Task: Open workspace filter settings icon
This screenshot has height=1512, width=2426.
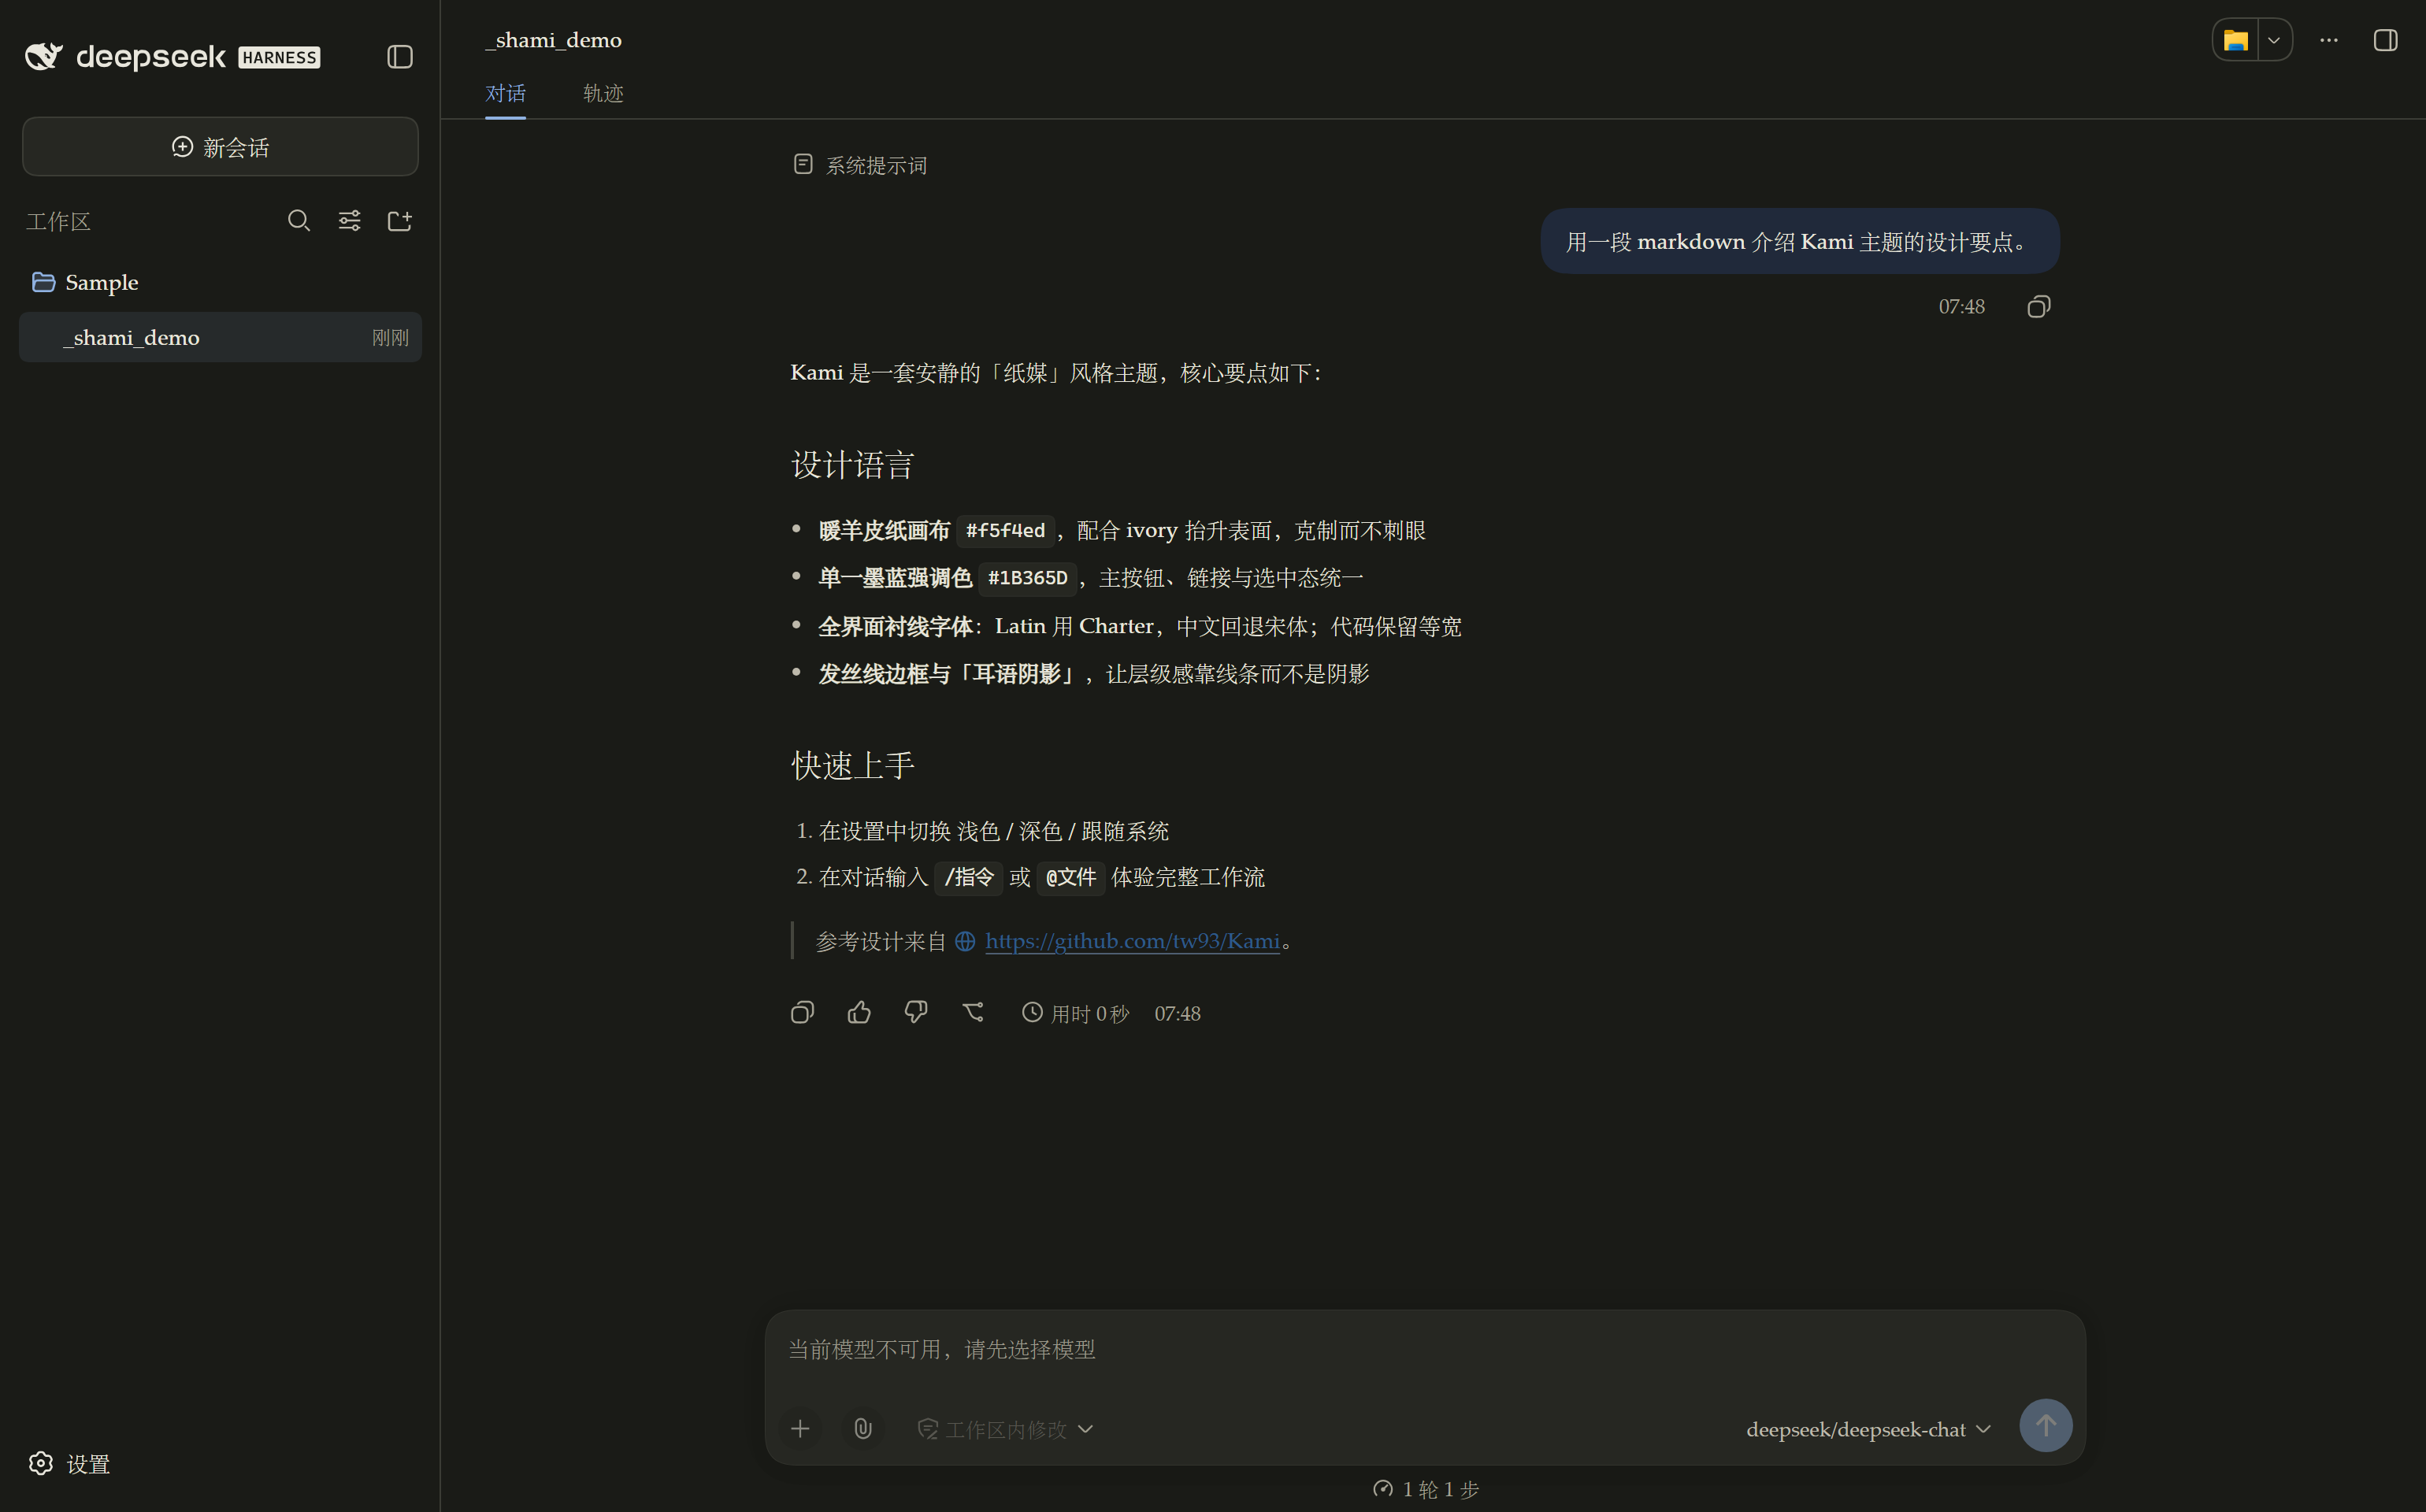Action: [349, 221]
